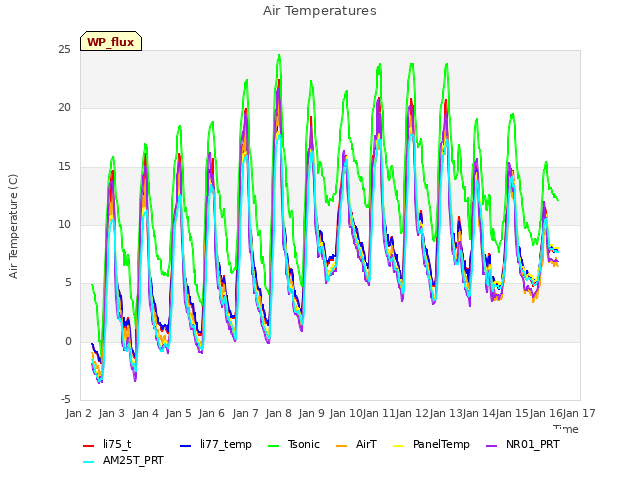Image resolution: width=640 pixels, height=480 pixels.
Task: Toggle the NR01_PRT legend entry
Action: pos(523,444)
